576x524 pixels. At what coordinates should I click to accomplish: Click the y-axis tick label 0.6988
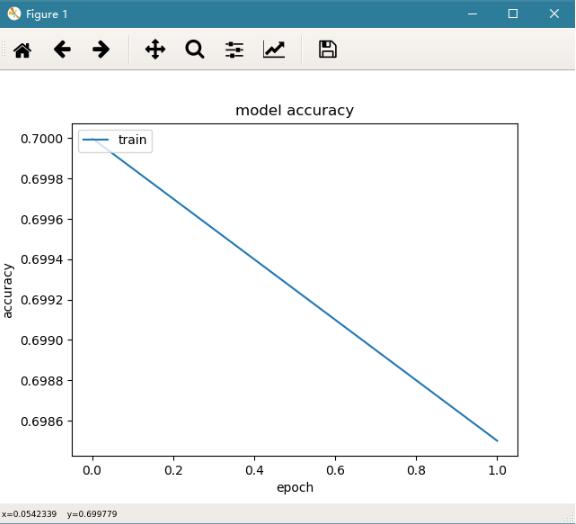(x=42, y=381)
